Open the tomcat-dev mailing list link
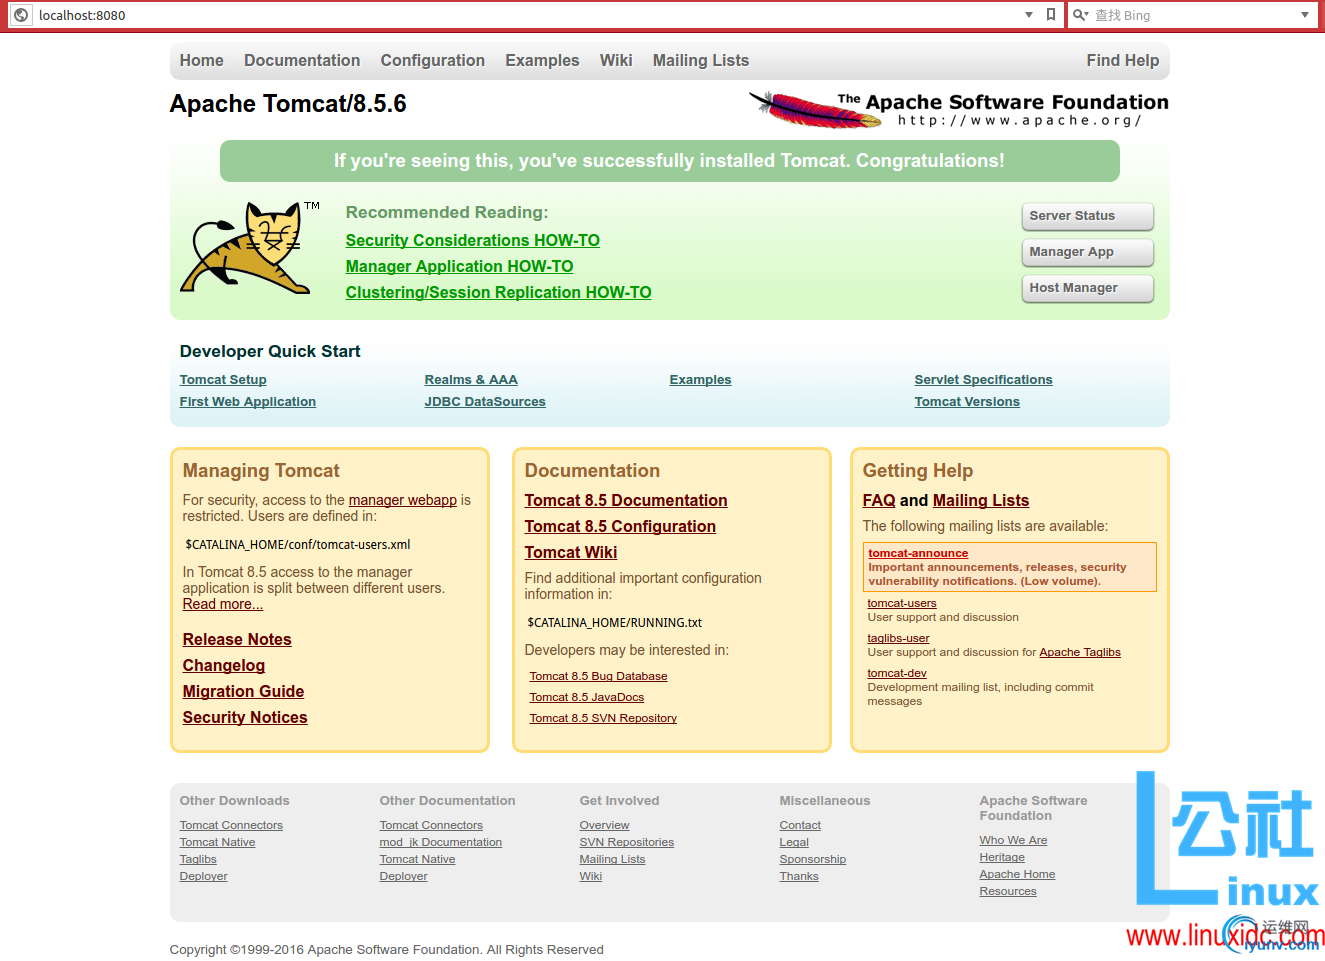This screenshot has width=1325, height=961. click(x=897, y=673)
